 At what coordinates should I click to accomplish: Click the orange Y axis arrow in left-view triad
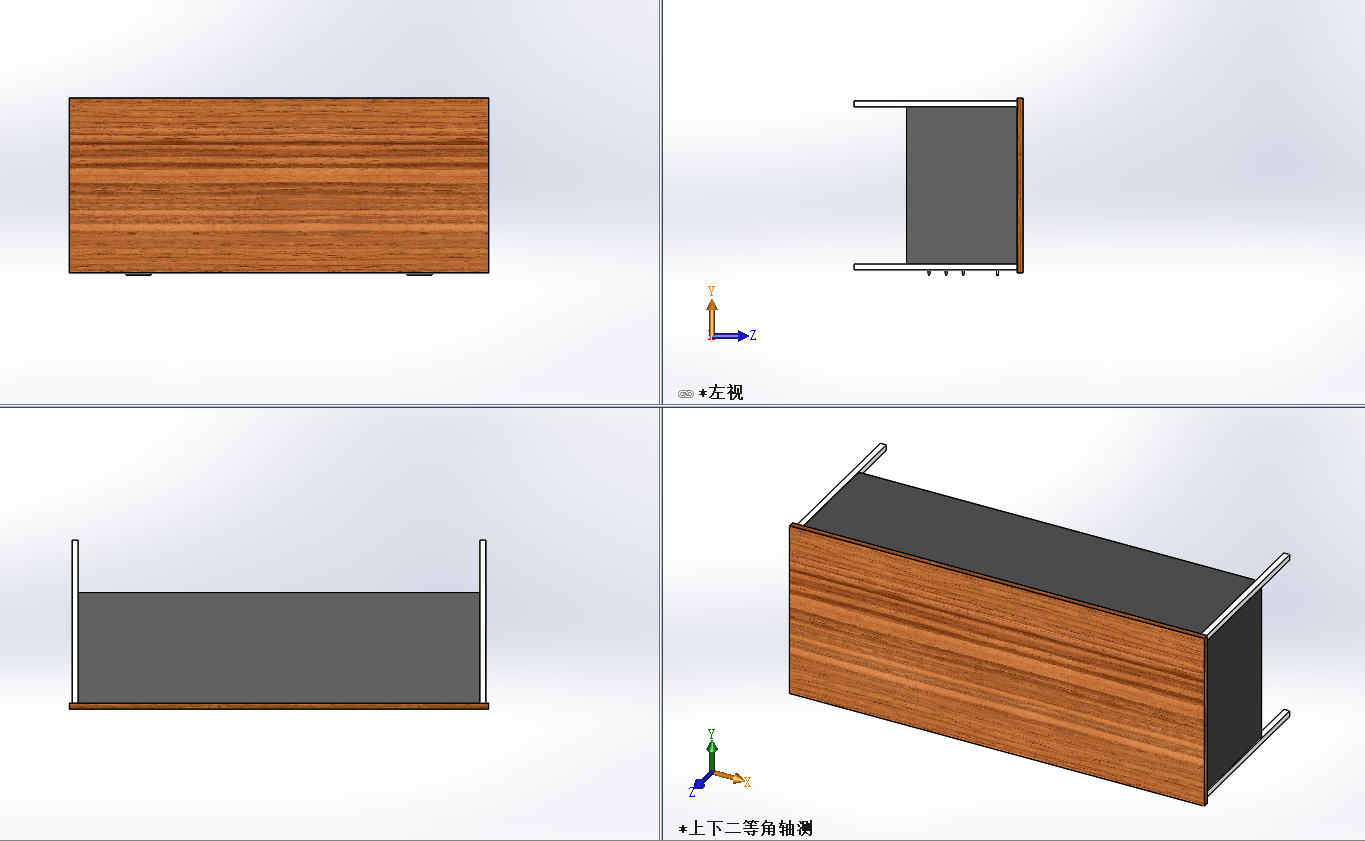[711, 308]
